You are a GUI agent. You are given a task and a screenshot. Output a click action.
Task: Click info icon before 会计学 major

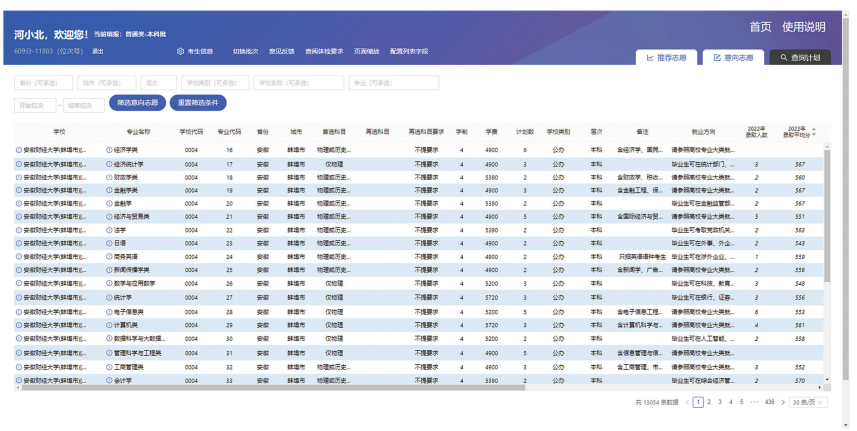click(109, 381)
